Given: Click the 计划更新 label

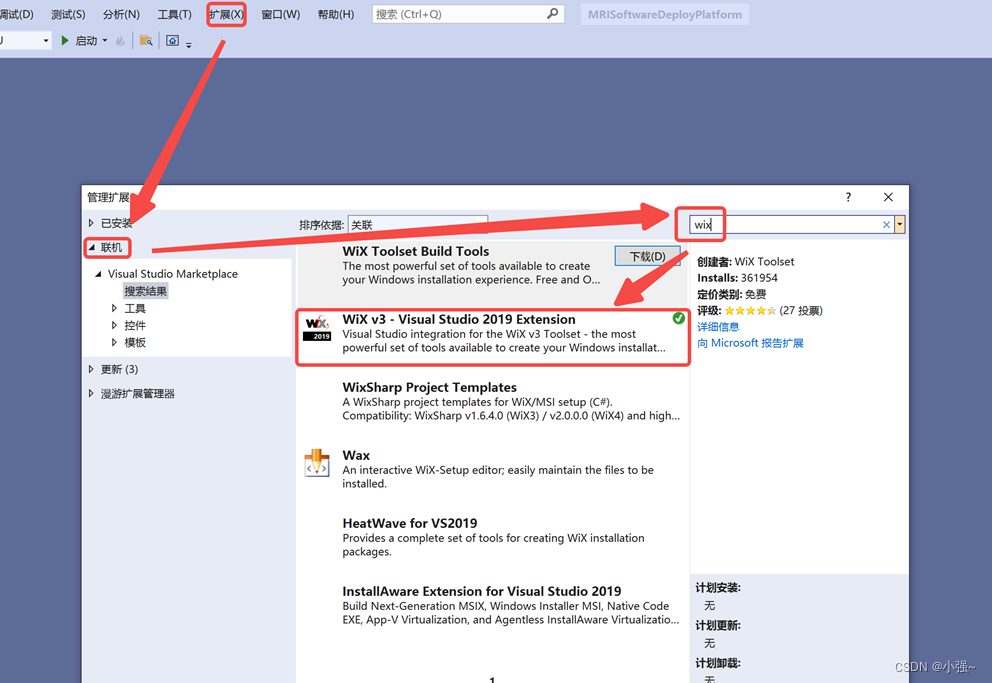Looking at the screenshot, I should click(718, 625).
